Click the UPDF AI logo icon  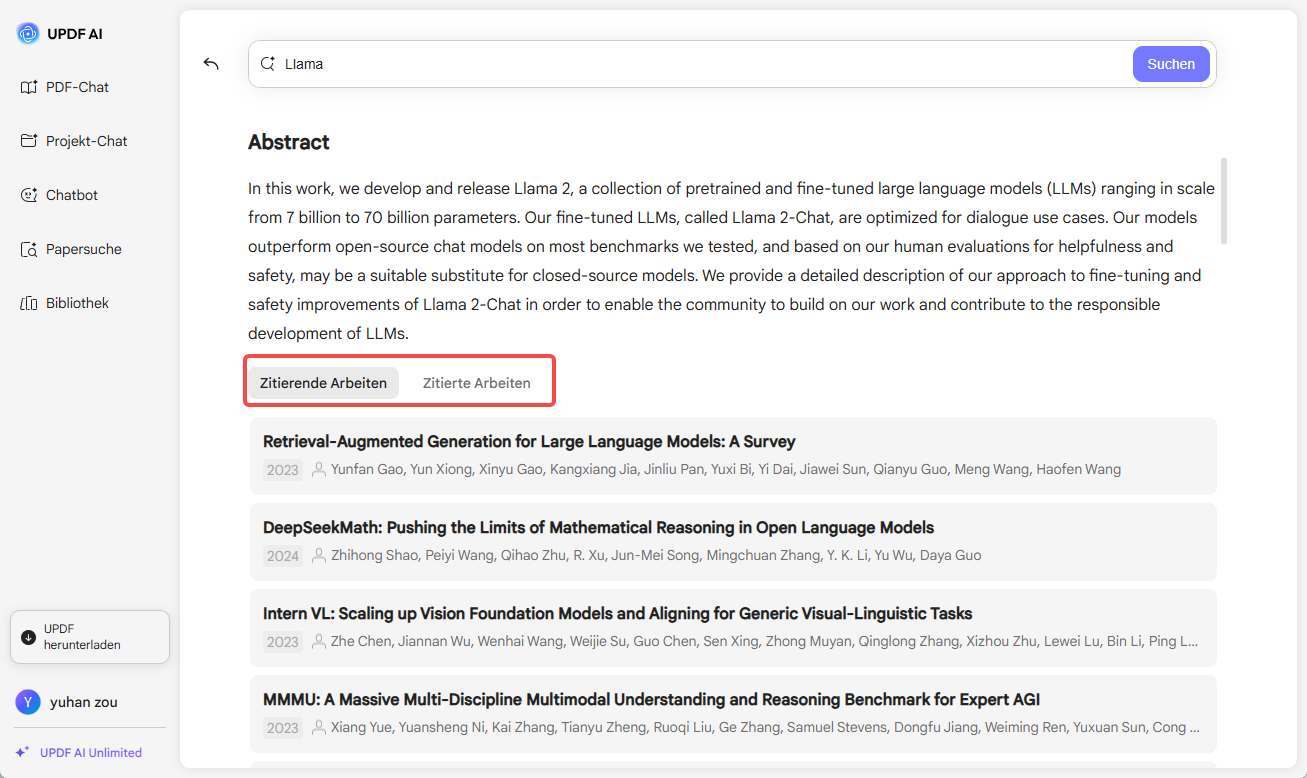[x=28, y=33]
